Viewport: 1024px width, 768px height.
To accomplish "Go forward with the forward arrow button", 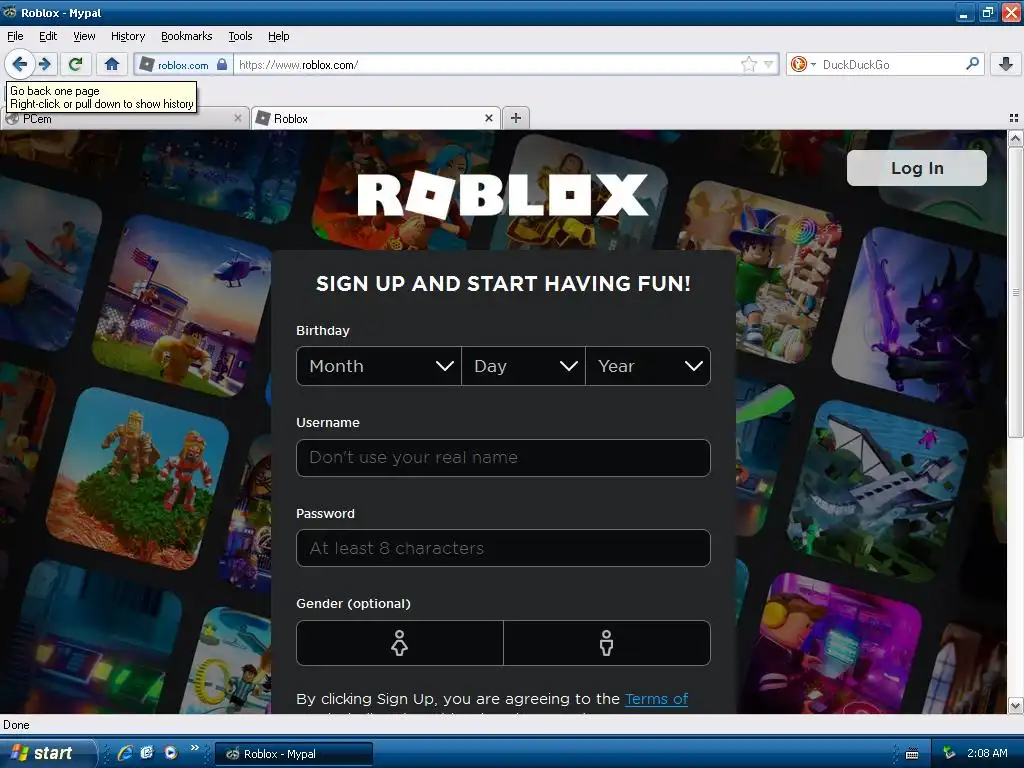I will click(x=45, y=64).
